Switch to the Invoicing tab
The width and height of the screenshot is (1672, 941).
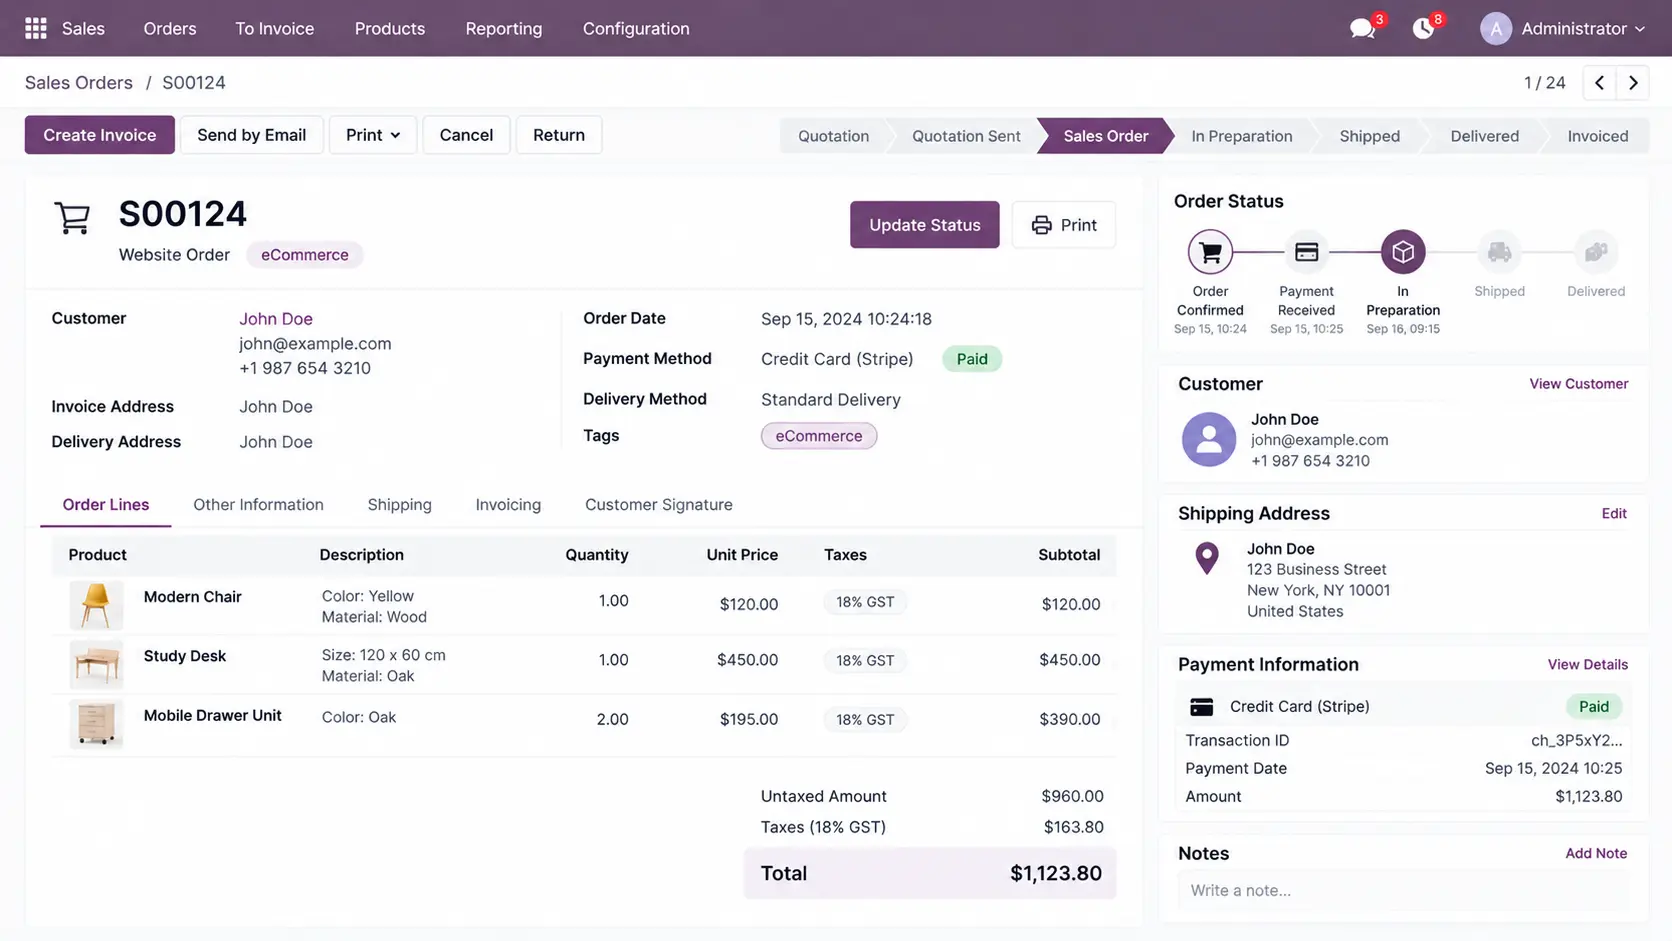click(508, 505)
